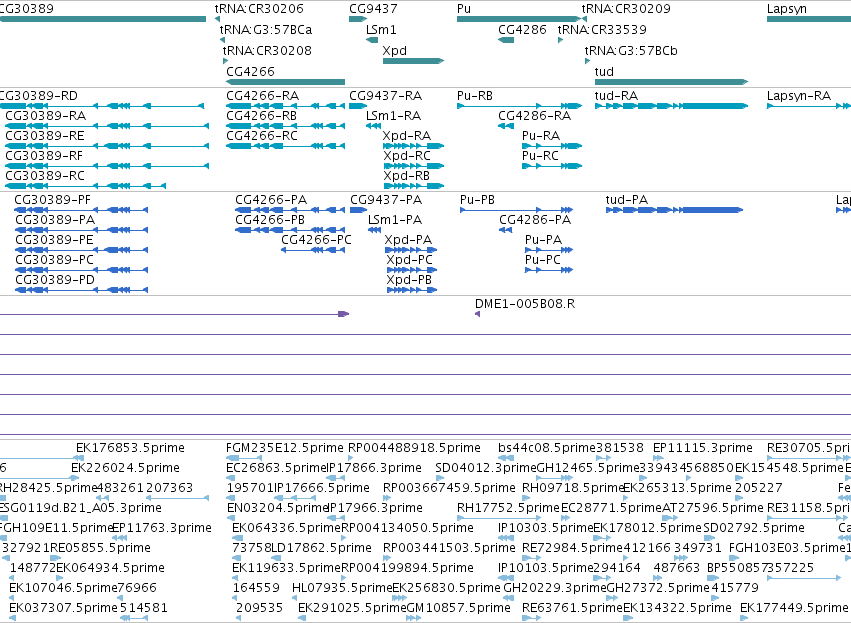This screenshot has width=851, height=623.
Task: Click the DME1-005B08.R feature label
Action: [525, 303]
